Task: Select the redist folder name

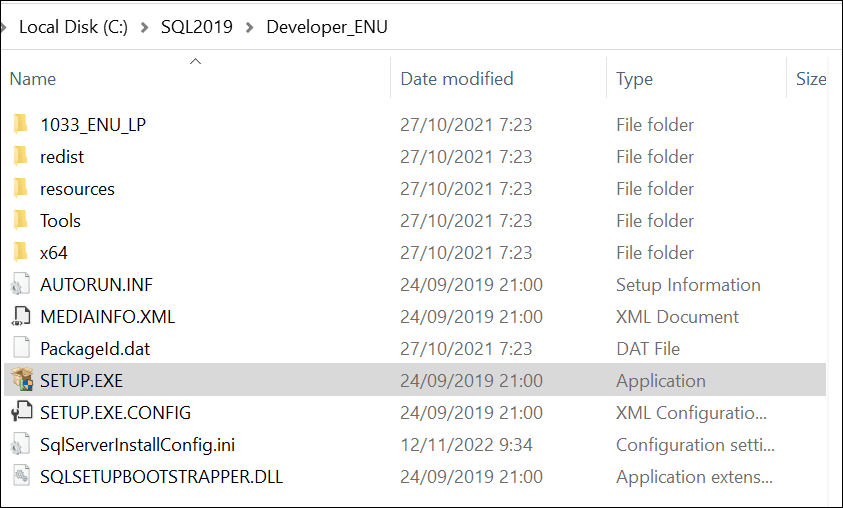Action: (x=62, y=157)
